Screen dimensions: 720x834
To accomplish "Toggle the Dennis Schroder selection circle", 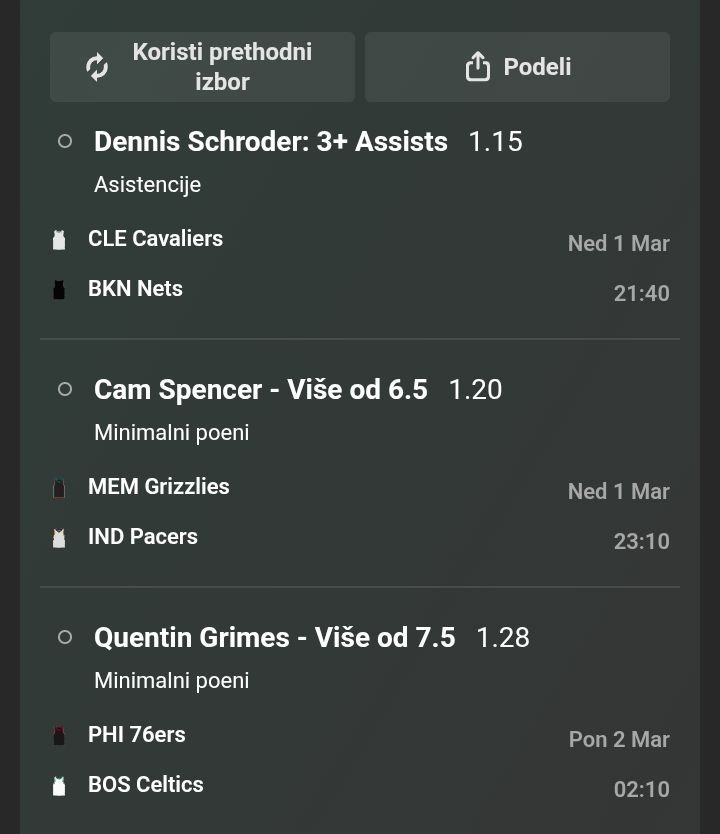I will (x=65, y=142).
